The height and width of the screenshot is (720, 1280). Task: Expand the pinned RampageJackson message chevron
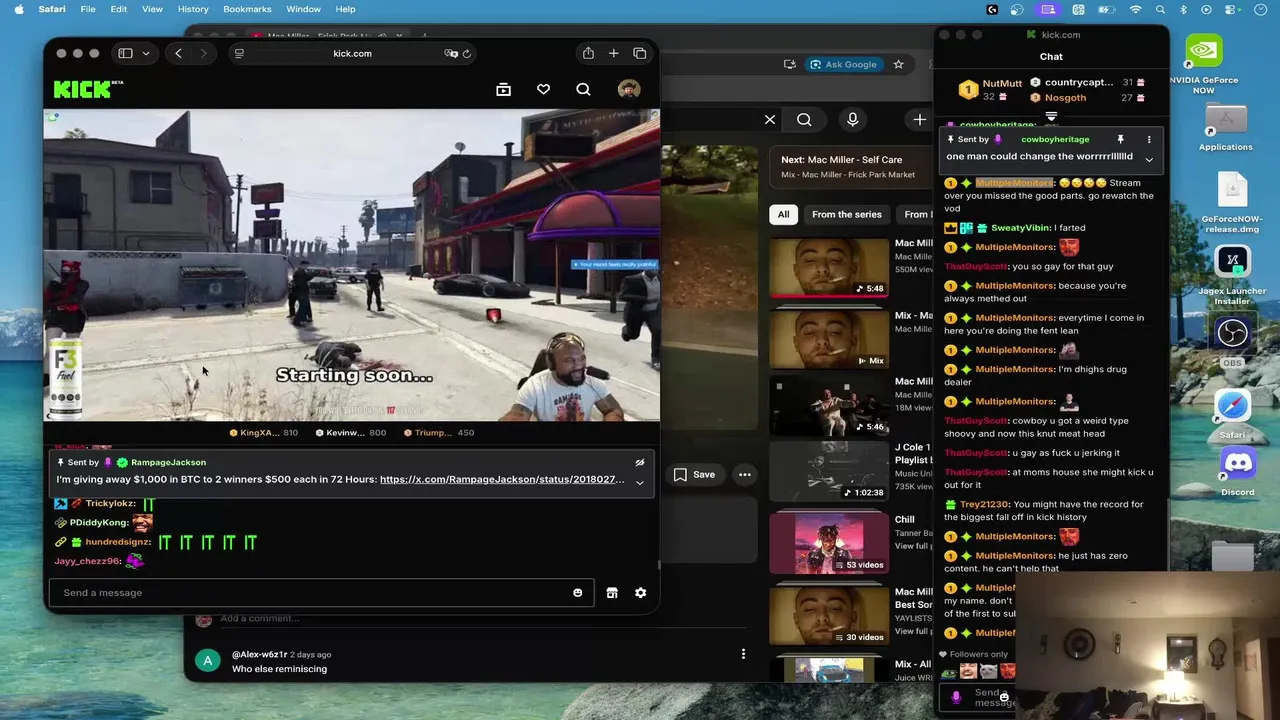[640, 483]
